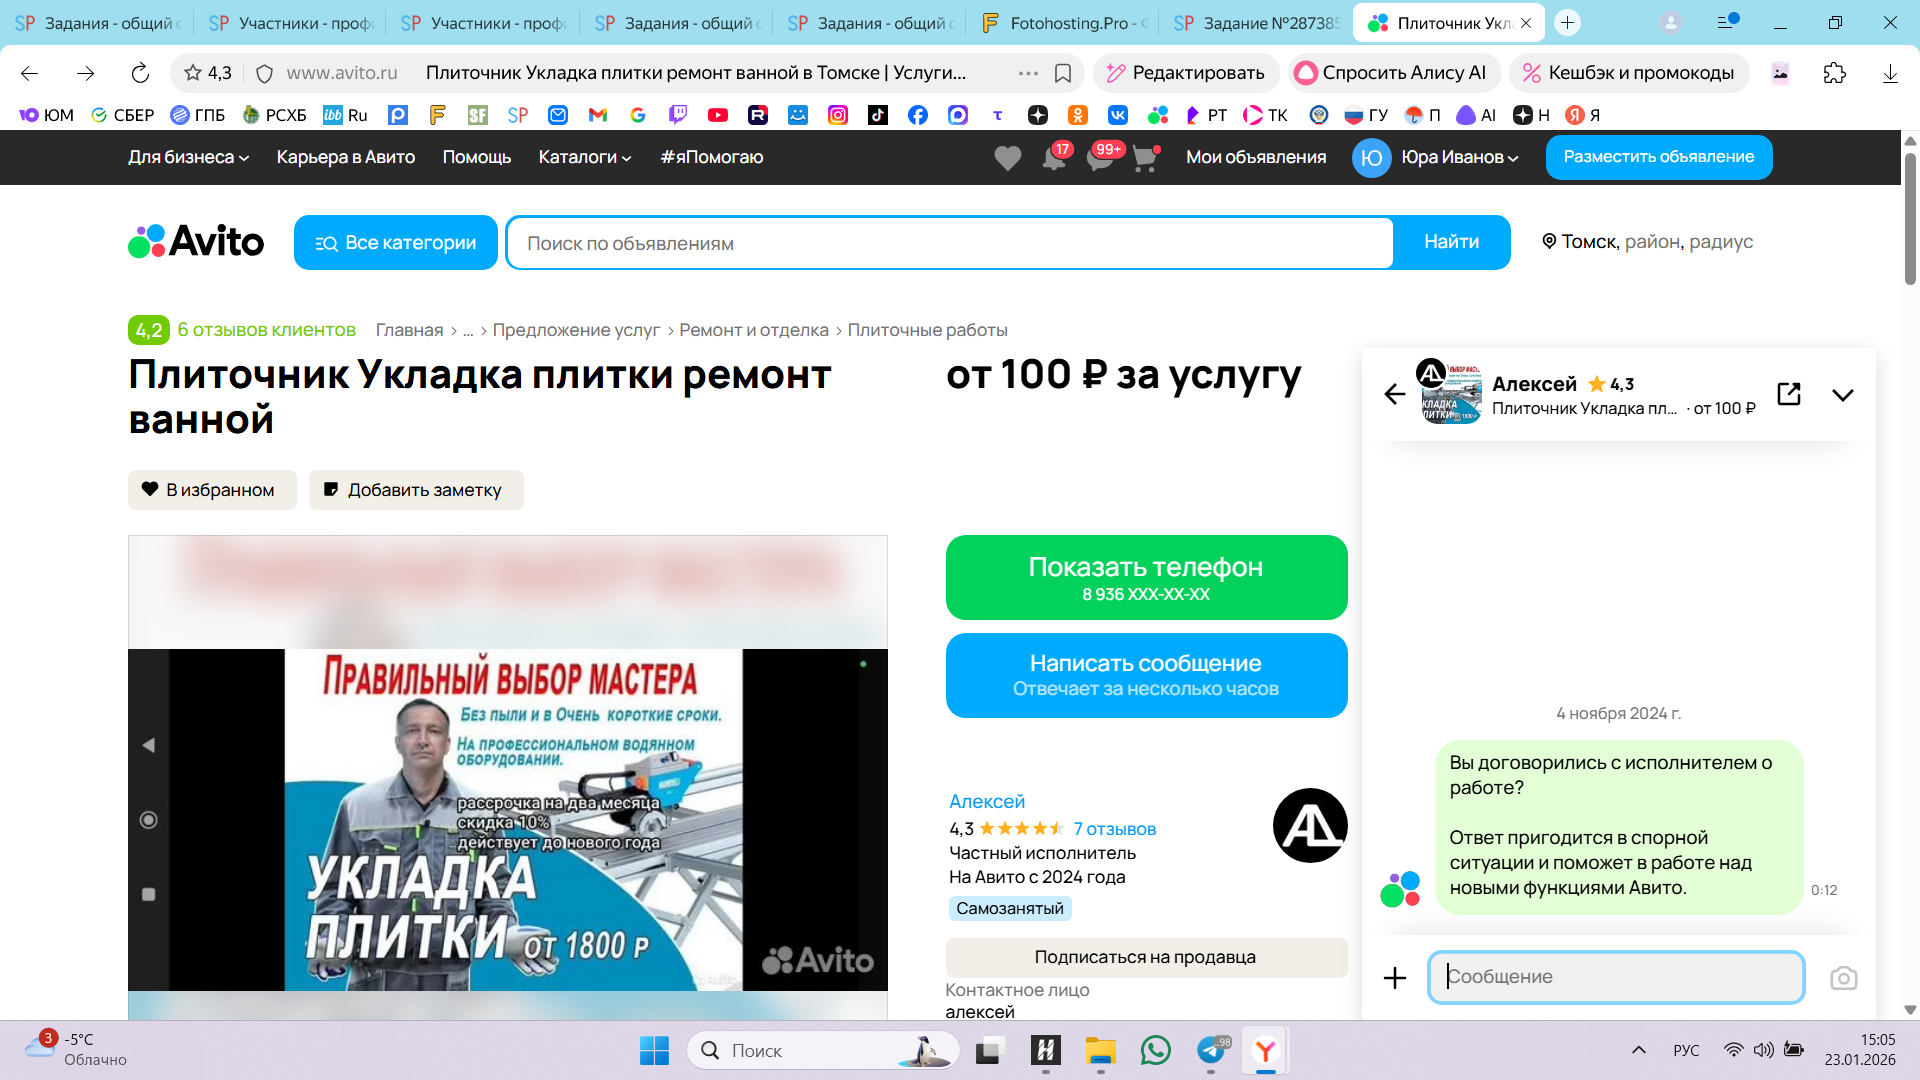Go back with the chat back arrow
Image resolution: width=1920 pixels, height=1080 pixels.
point(1394,394)
